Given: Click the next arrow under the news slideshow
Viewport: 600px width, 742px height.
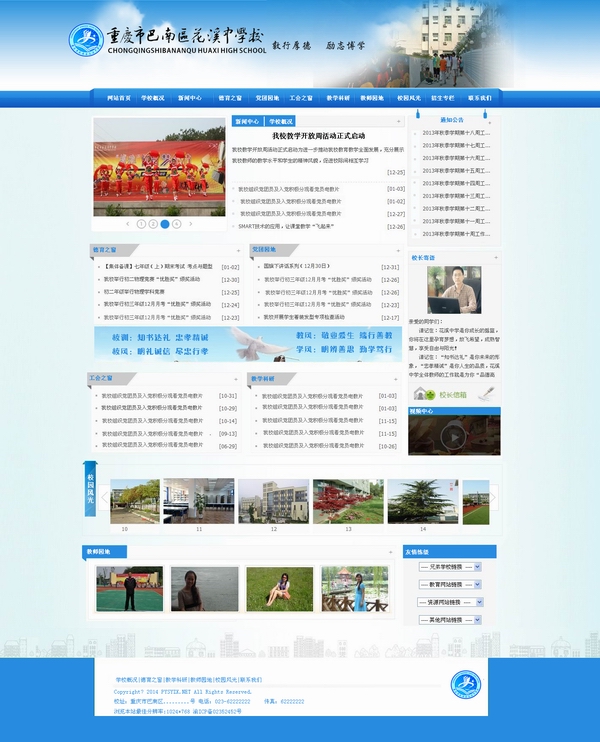Looking at the screenshot, I should [190, 224].
